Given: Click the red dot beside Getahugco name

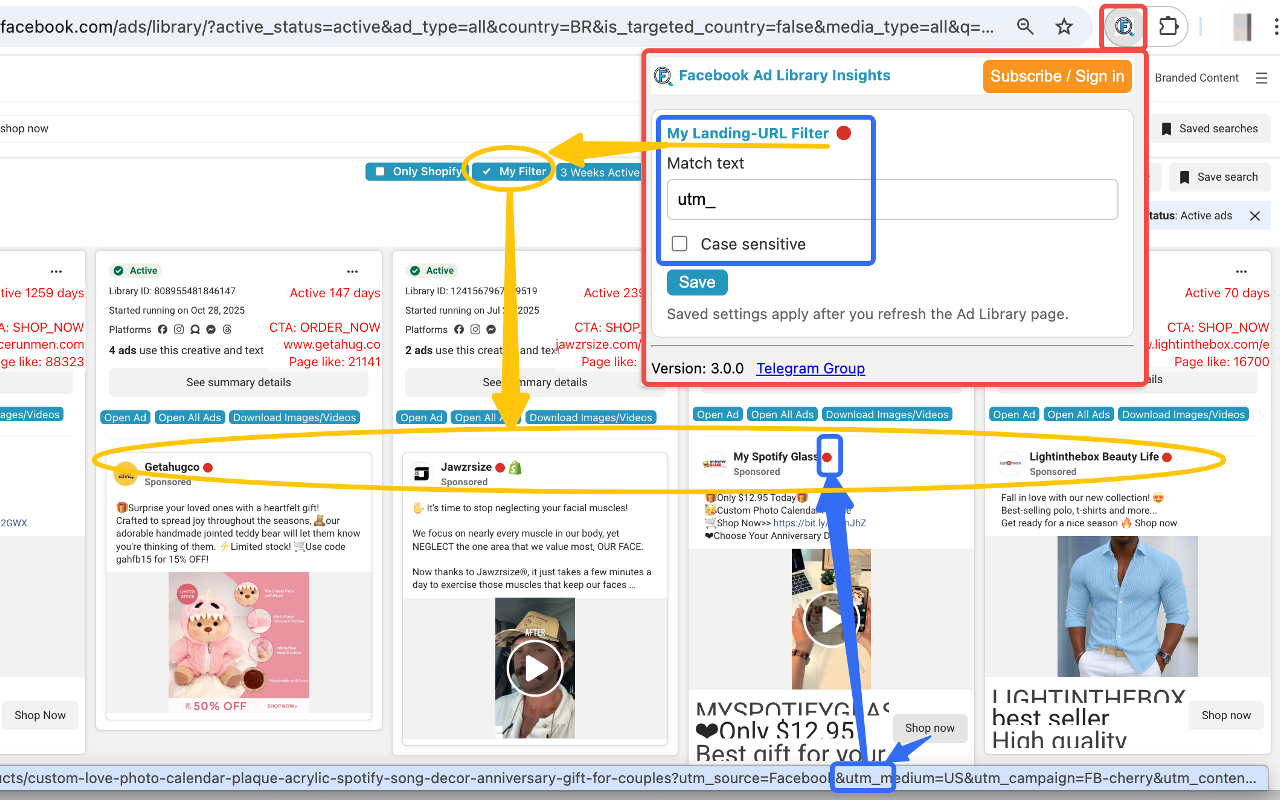Looking at the screenshot, I should click(208, 467).
